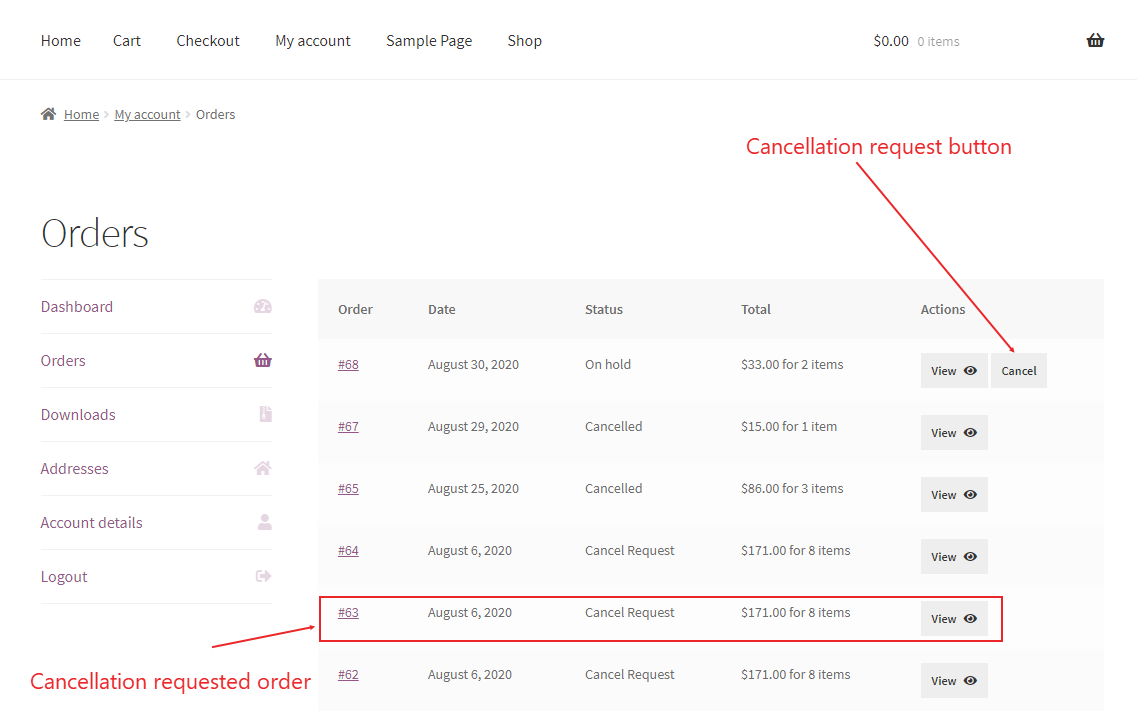Open Cart from top navigation
Viewport: 1137px width, 712px height.
click(x=127, y=41)
